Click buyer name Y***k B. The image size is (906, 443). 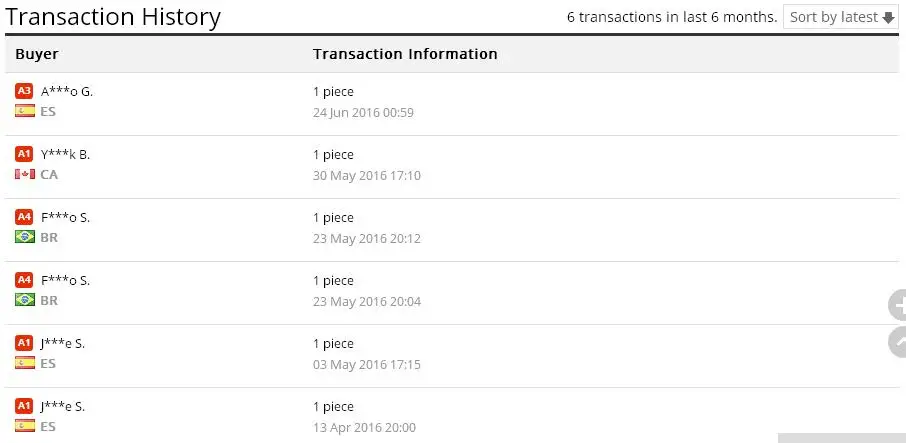(65, 154)
